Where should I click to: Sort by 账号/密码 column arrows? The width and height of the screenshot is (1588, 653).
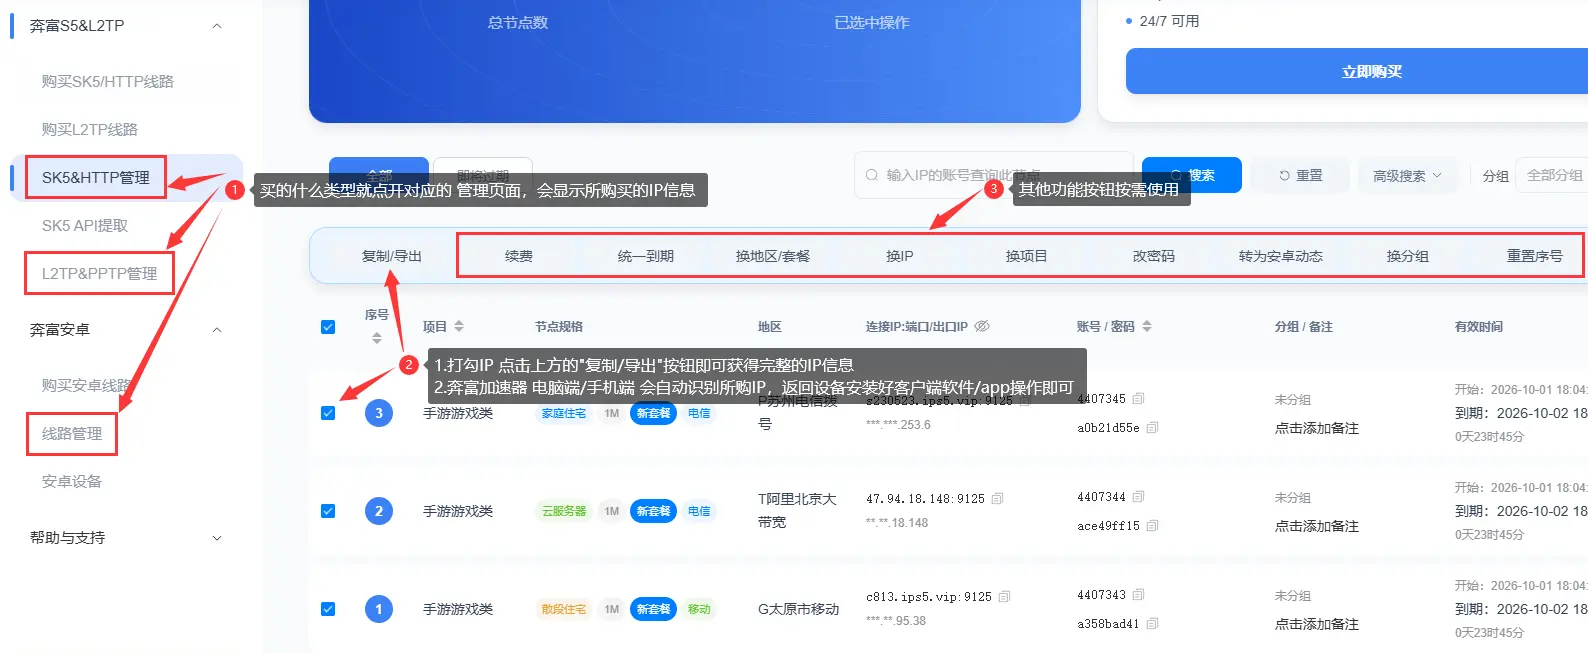(1147, 326)
